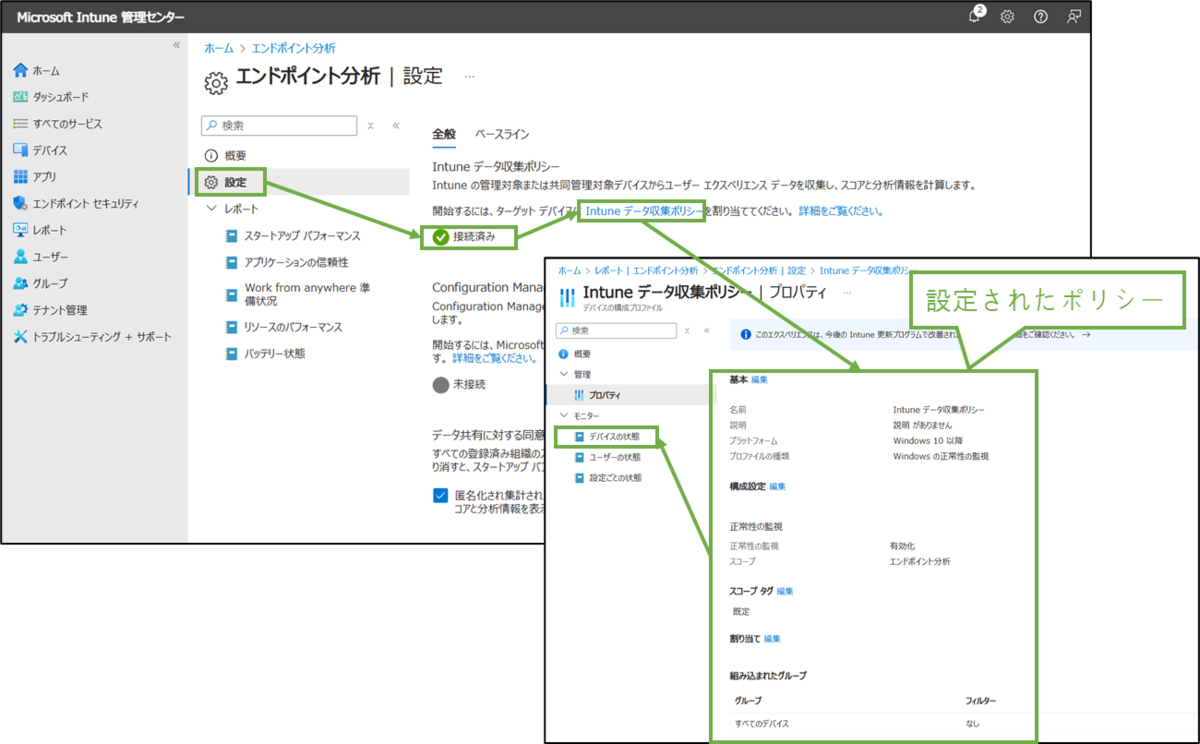The image size is (1200, 744).
Task: Click 詳細をご覧ください link after 割り当ててください
Action: pos(841,211)
